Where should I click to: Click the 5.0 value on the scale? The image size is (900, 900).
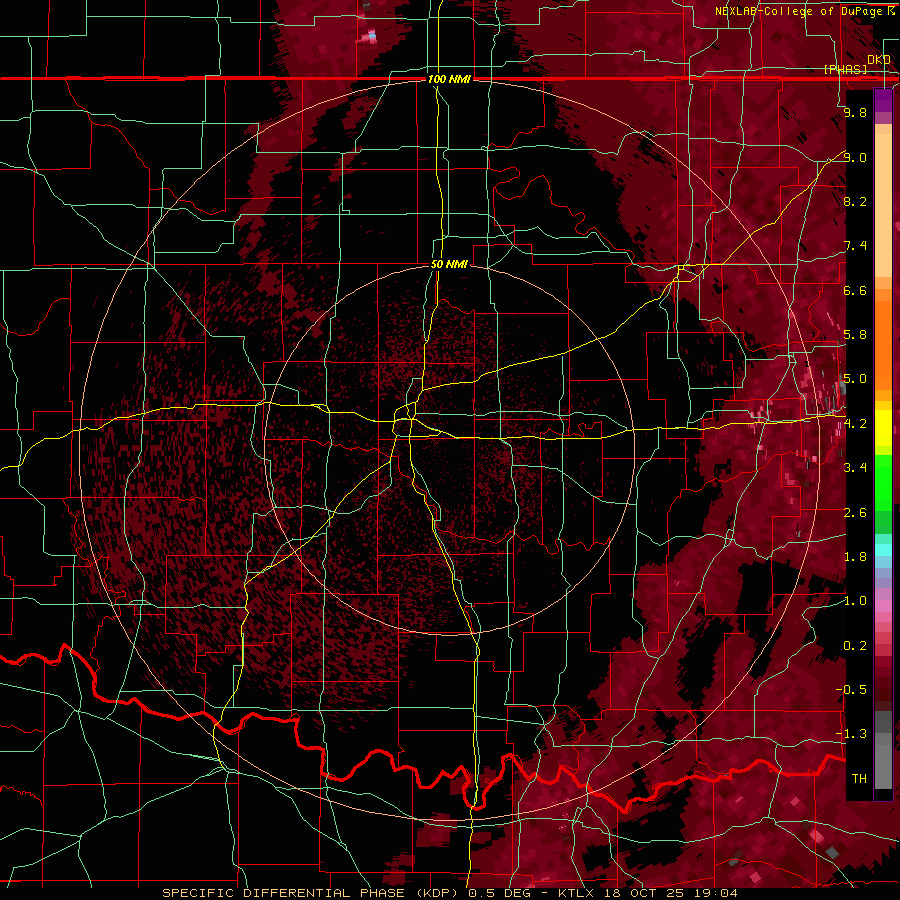(x=855, y=379)
